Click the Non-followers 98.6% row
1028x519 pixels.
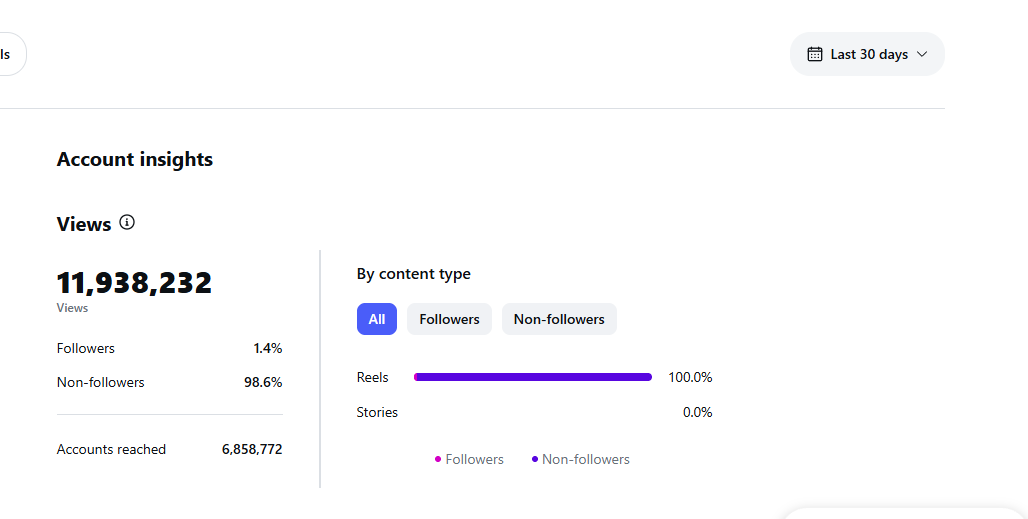[170, 383]
